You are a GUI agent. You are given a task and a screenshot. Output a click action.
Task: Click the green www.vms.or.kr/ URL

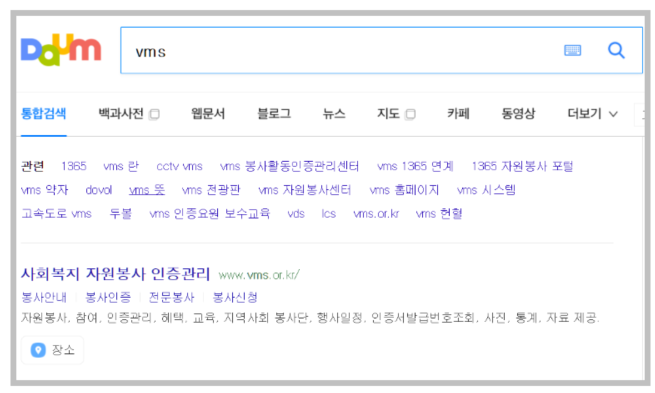[x=259, y=275]
